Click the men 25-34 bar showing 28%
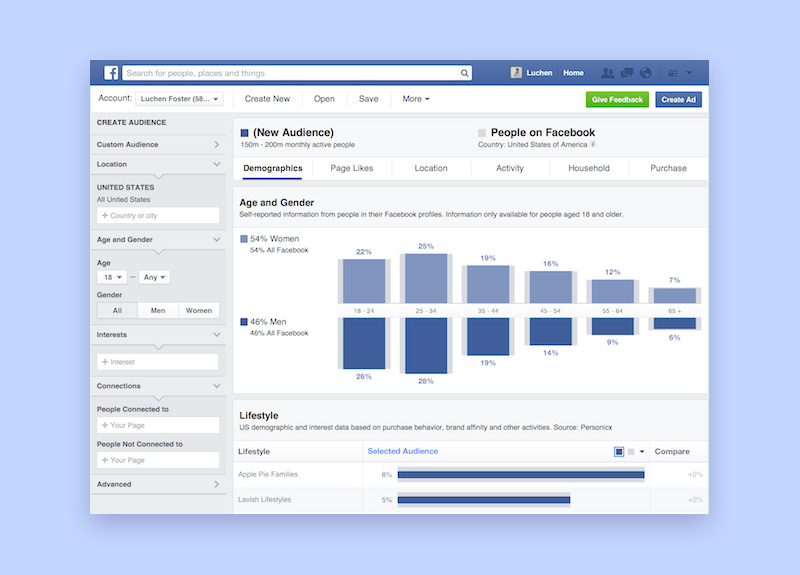The image size is (800, 575). pos(426,345)
